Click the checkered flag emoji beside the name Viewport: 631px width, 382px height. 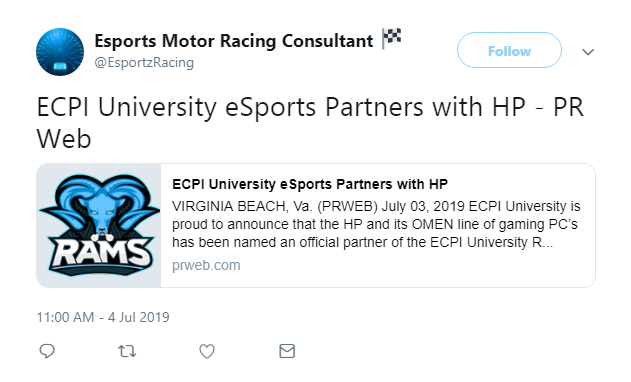(x=392, y=38)
